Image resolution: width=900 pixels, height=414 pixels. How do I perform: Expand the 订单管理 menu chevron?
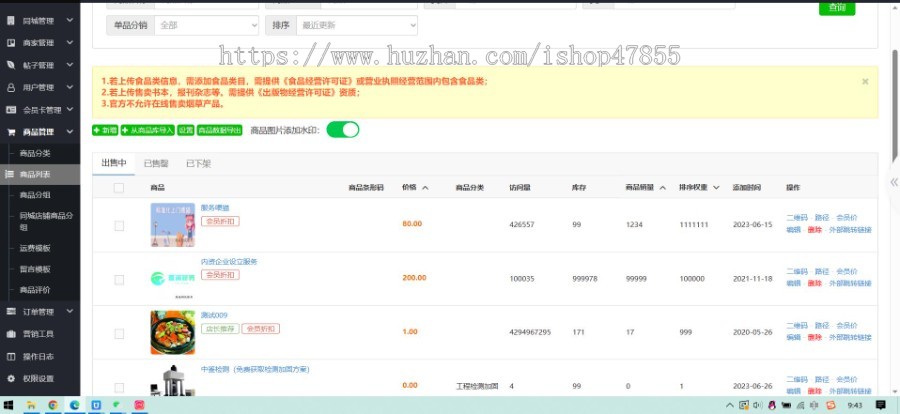point(69,311)
